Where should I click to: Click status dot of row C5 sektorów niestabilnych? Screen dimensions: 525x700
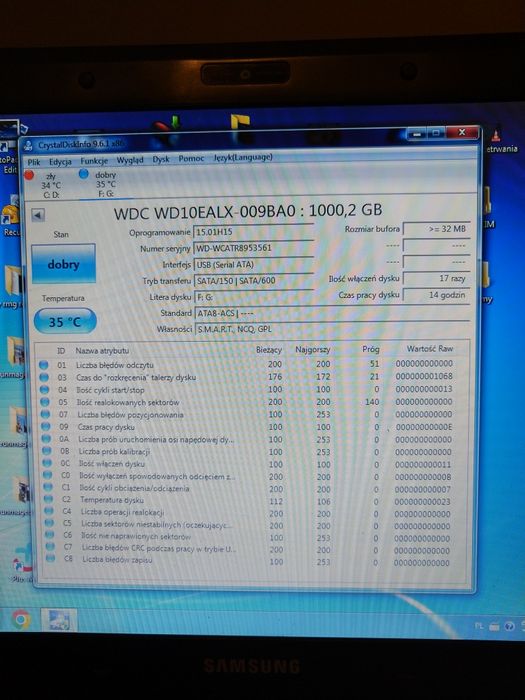[49, 523]
